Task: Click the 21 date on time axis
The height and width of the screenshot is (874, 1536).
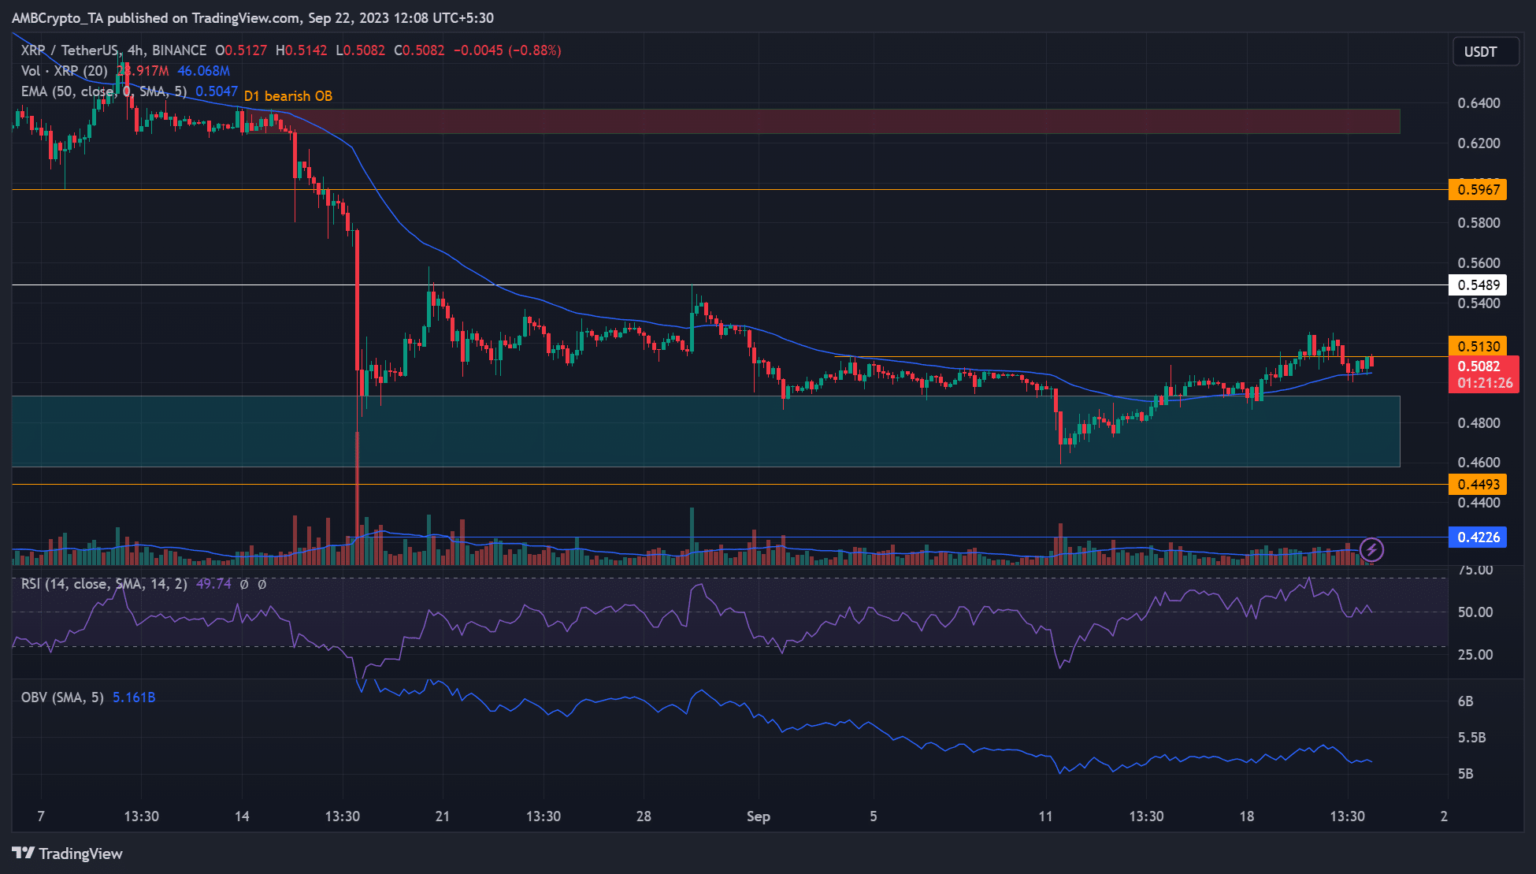Action: 443,816
